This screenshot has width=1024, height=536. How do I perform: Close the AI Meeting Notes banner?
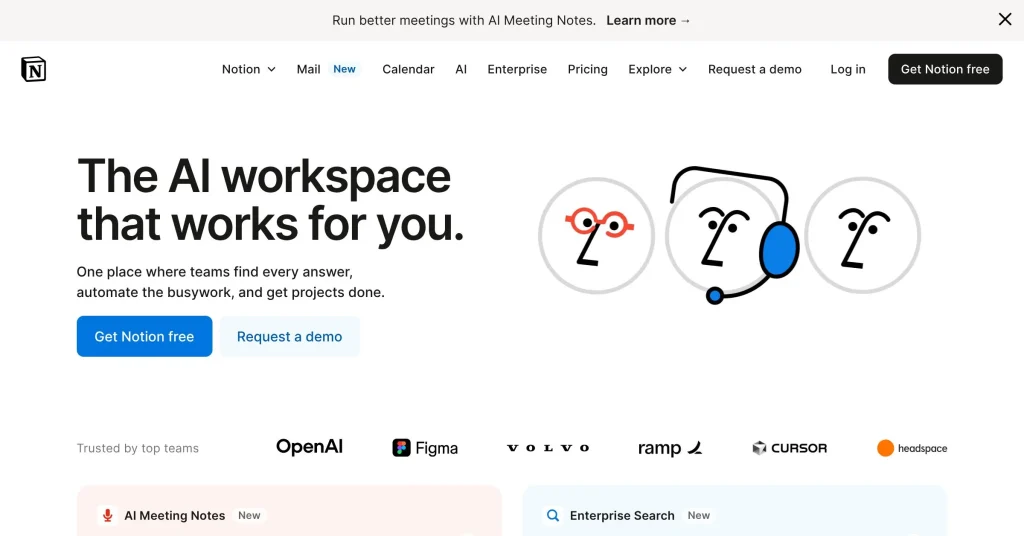coord(1004,20)
